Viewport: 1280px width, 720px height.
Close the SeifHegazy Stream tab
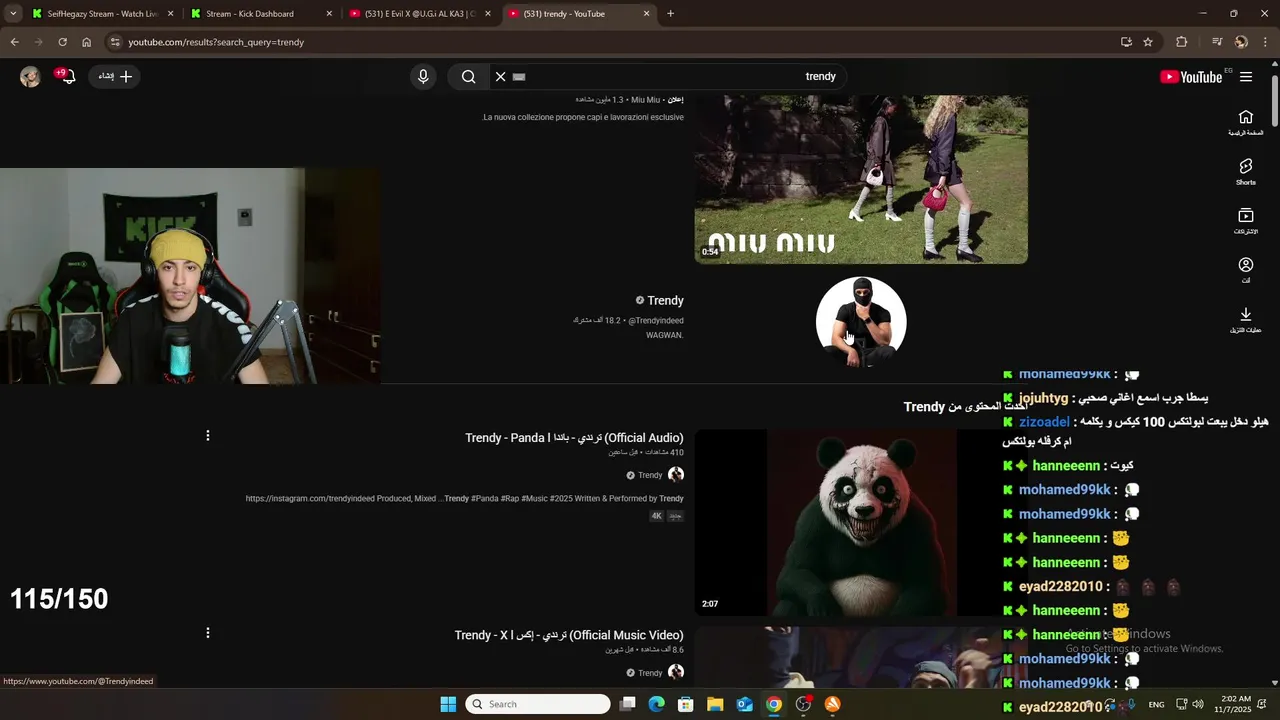point(171,14)
